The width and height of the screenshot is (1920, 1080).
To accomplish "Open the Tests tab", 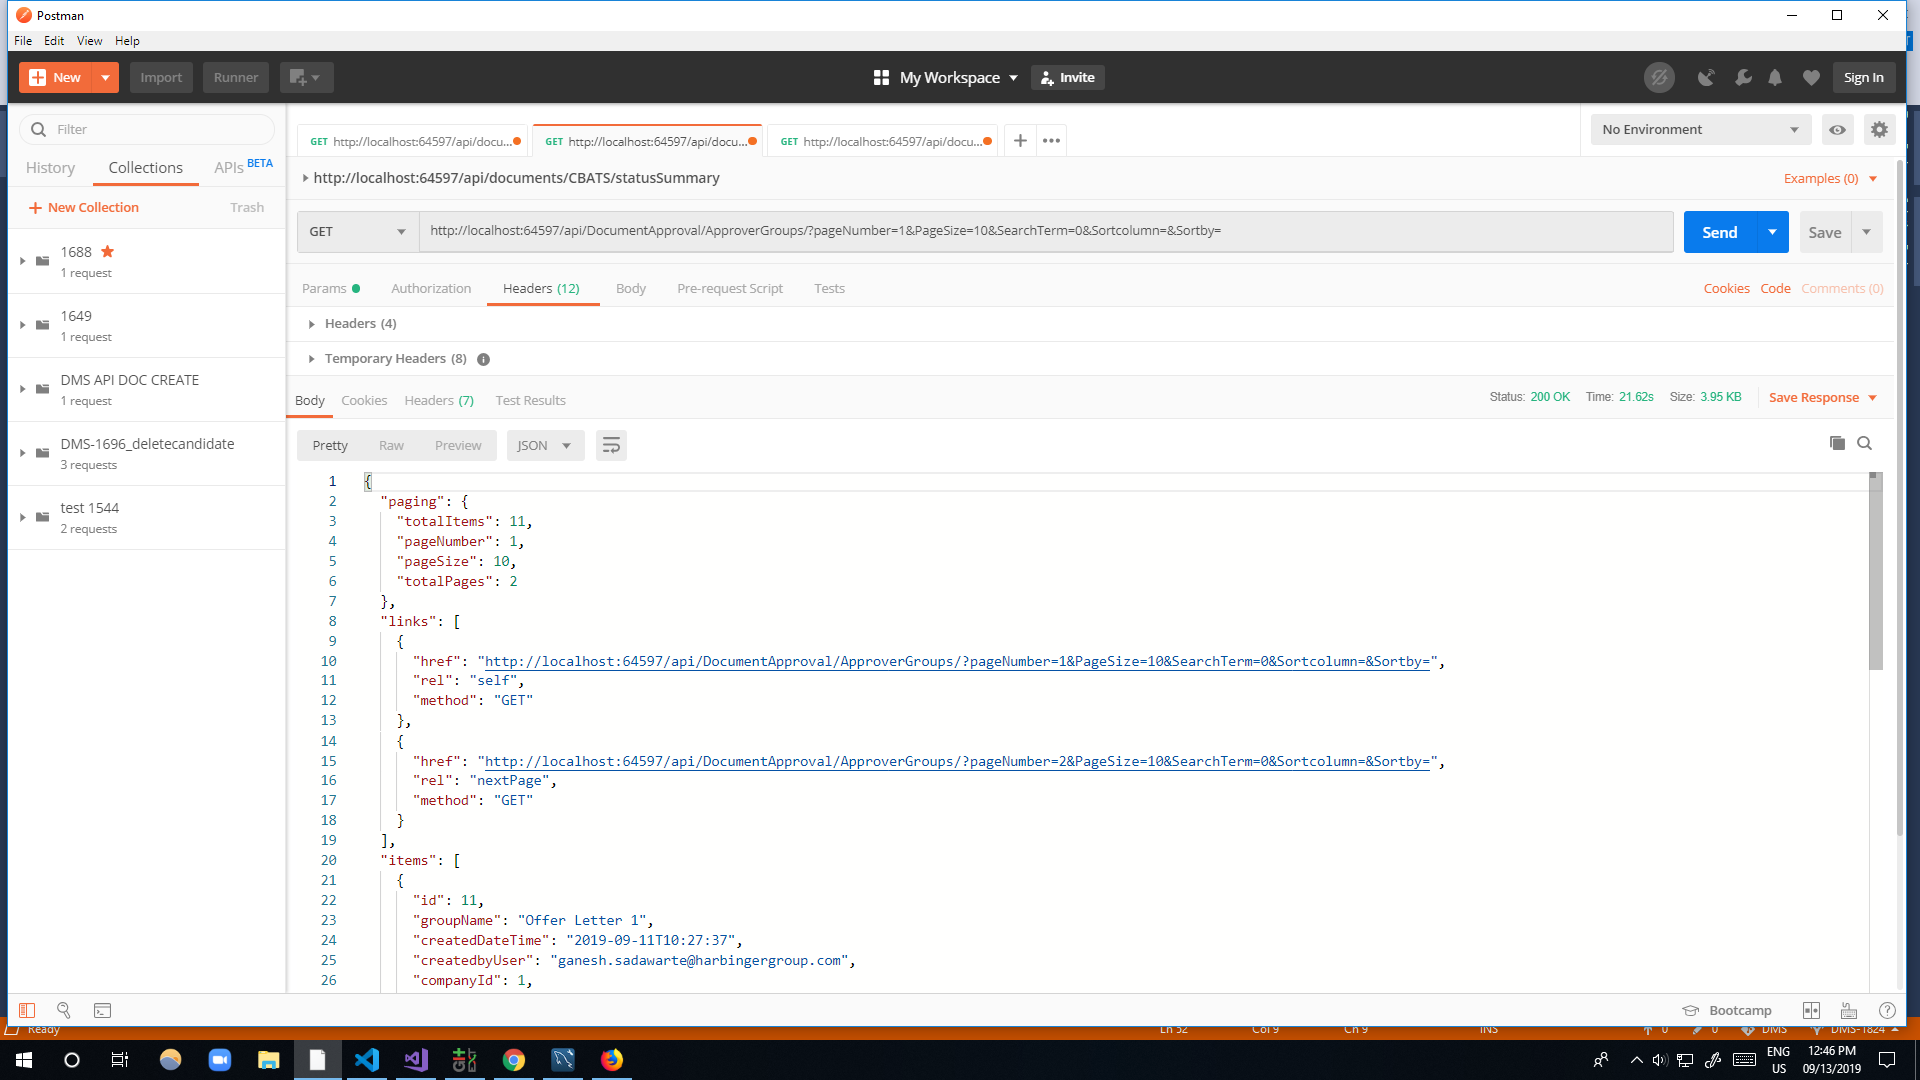I will pos(829,289).
